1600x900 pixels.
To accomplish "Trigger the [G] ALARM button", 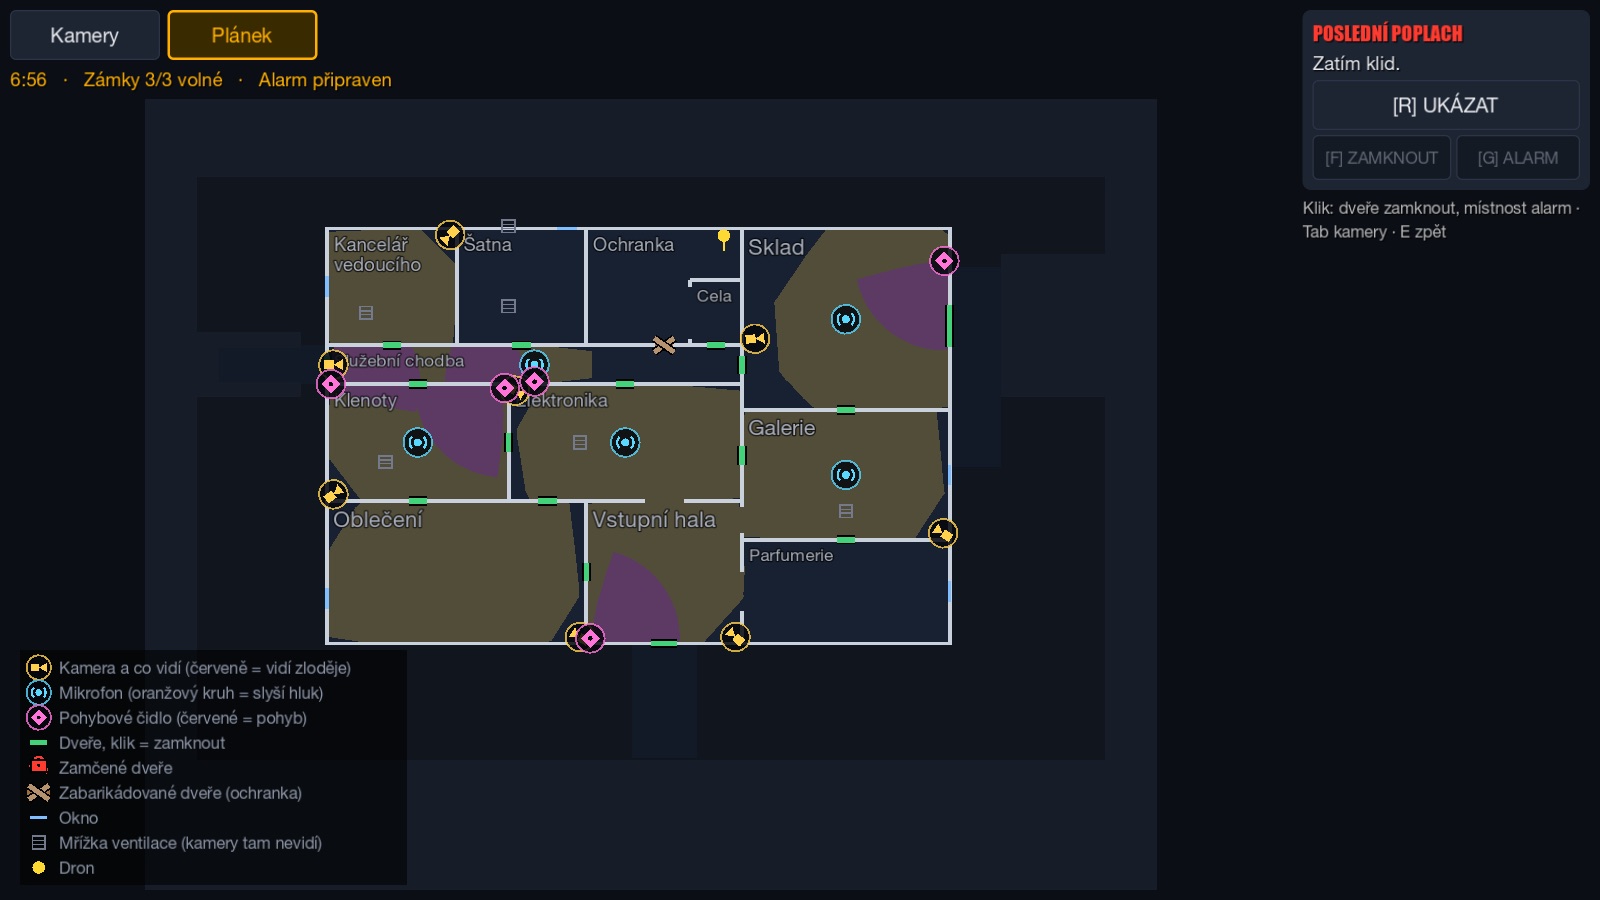I will point(1518,158).
